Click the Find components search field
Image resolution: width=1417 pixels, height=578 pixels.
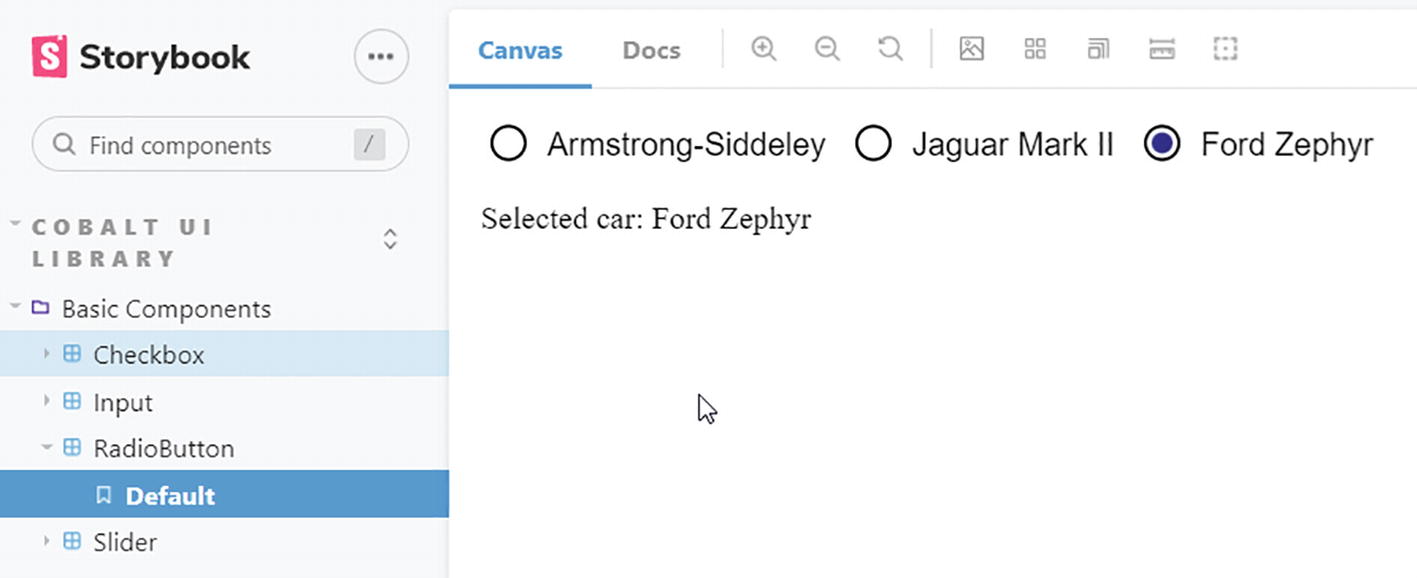click(210, 145)
